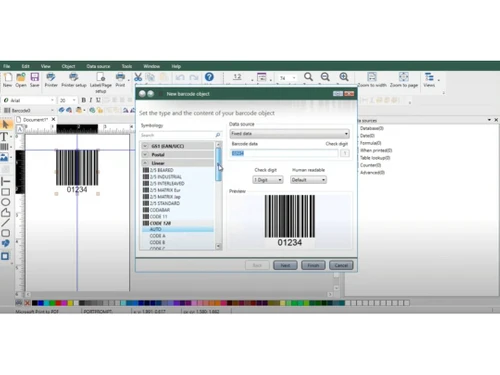Click the Barcode data input field

(x=284, y=153)
